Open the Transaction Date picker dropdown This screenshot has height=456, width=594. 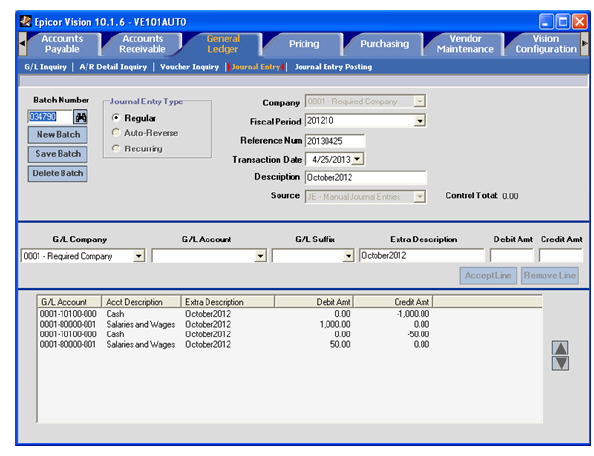click(x=358, y=159)
